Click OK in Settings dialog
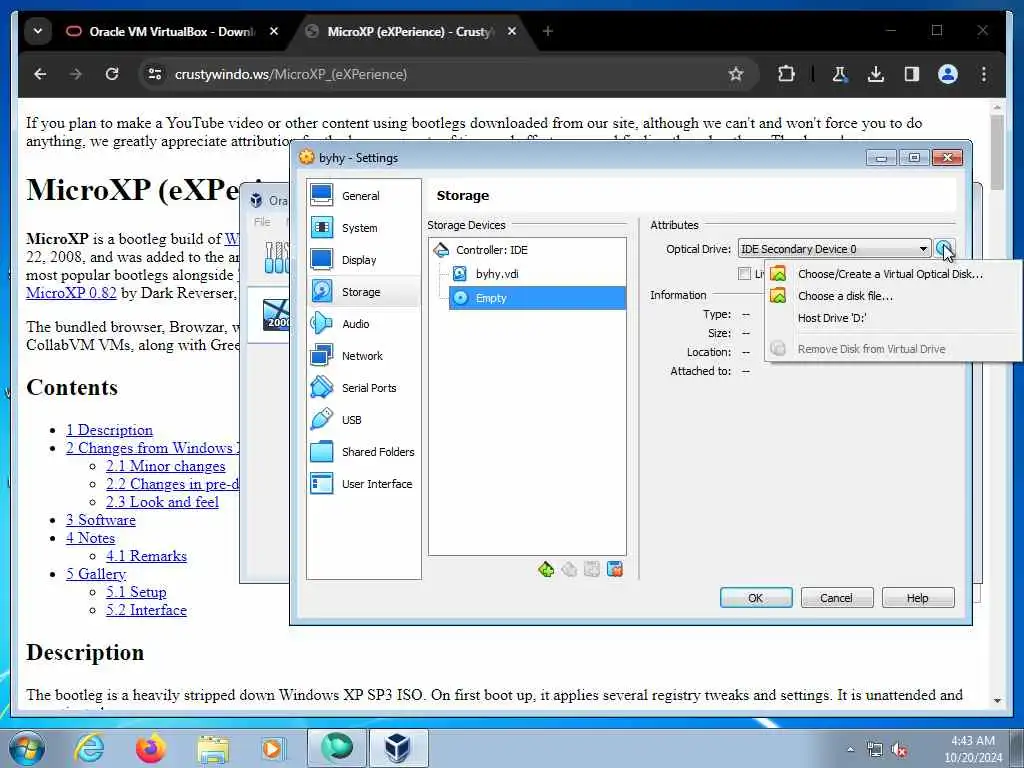The image size is (1024, 768). (x=756, y=598)
